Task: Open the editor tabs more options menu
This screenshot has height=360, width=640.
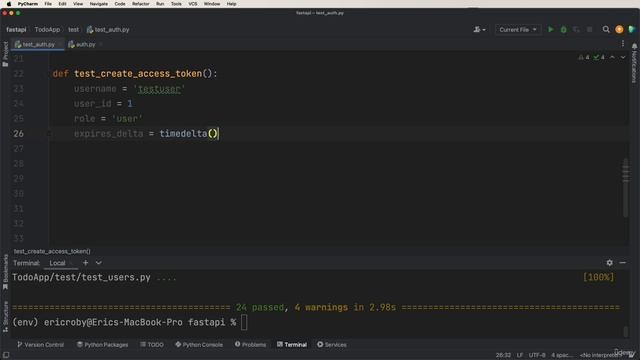Action: tap(622, 44)
